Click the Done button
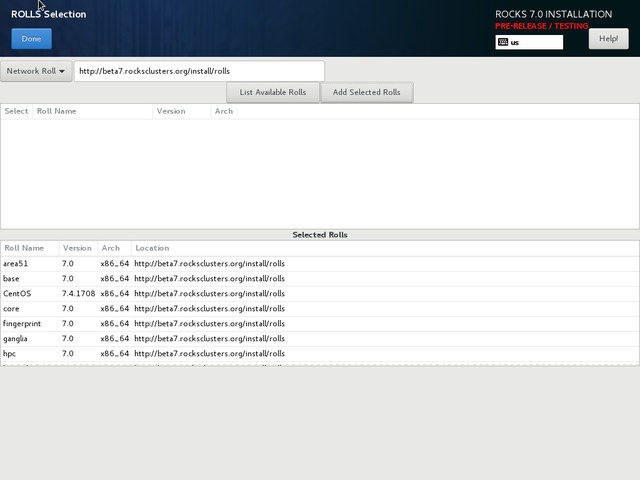 coord(31,39)
